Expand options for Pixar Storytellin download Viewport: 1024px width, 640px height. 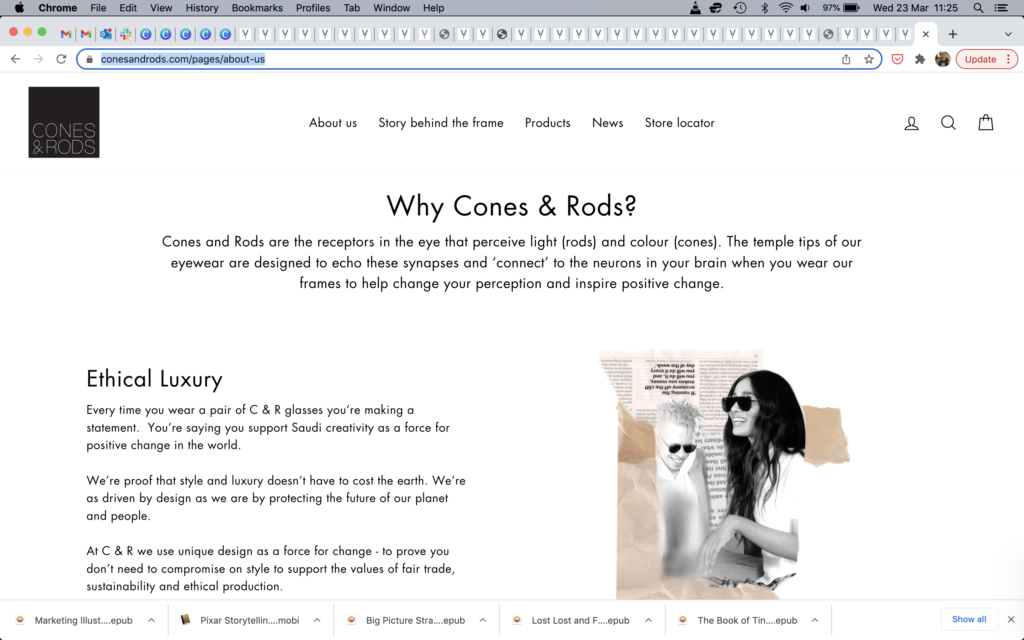click(317, 620)
